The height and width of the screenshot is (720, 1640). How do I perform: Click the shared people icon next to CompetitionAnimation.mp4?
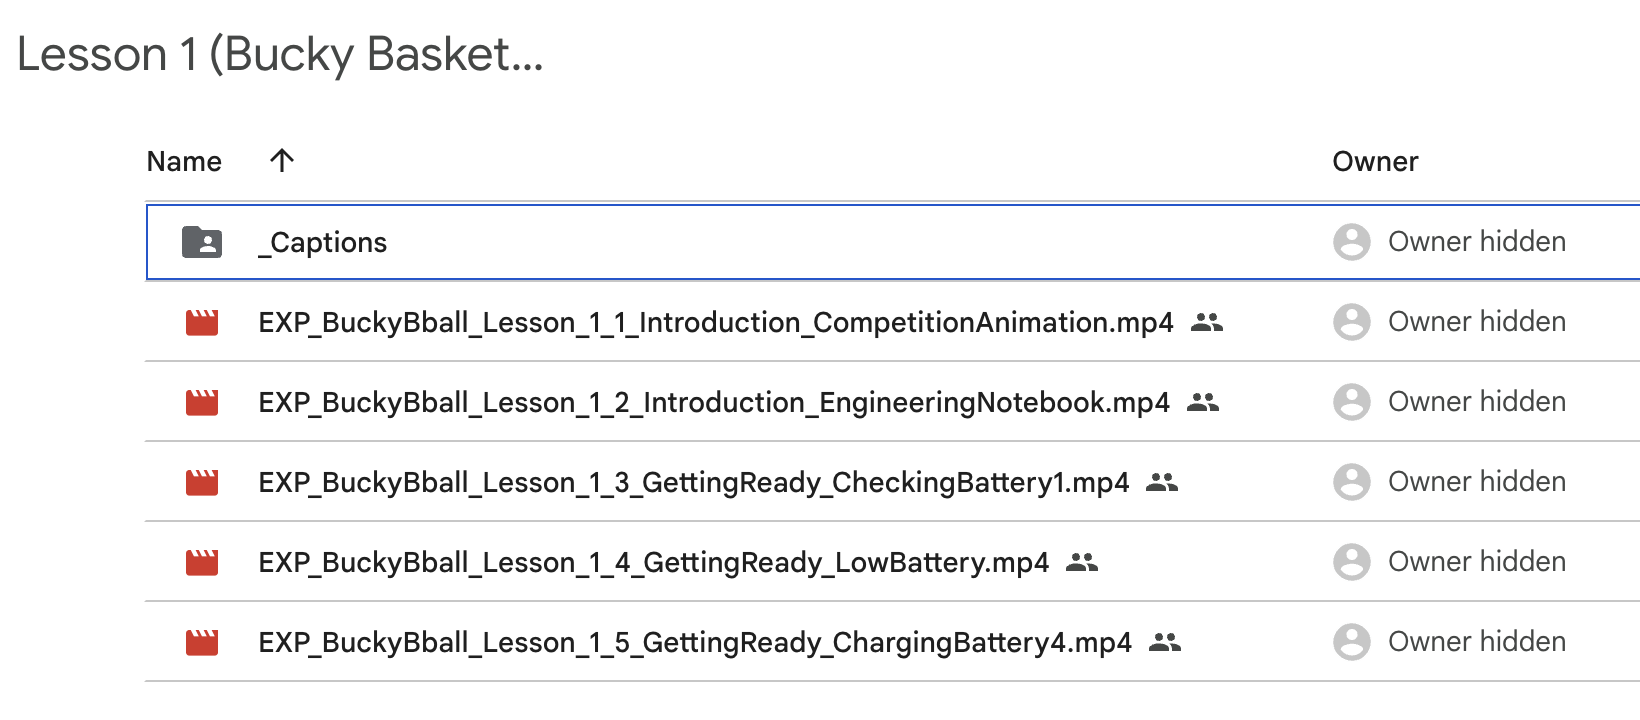coord(1207,323)
